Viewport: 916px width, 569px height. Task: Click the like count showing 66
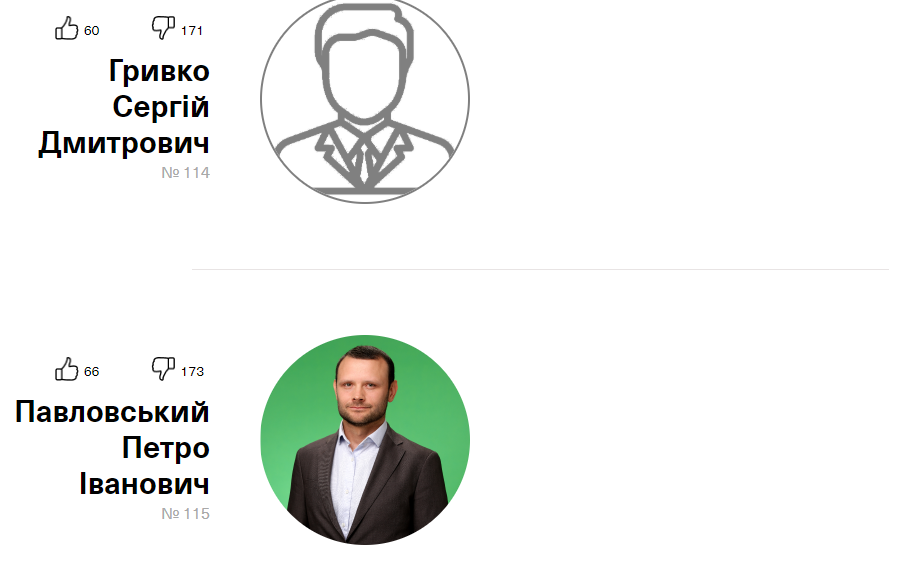click(92, 372)
